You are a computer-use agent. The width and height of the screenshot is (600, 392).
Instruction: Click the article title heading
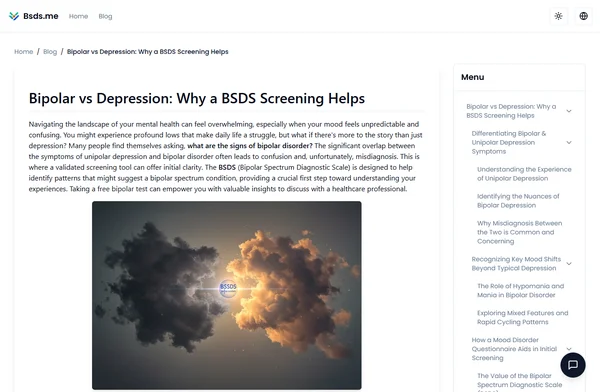[x=197, y=98]
